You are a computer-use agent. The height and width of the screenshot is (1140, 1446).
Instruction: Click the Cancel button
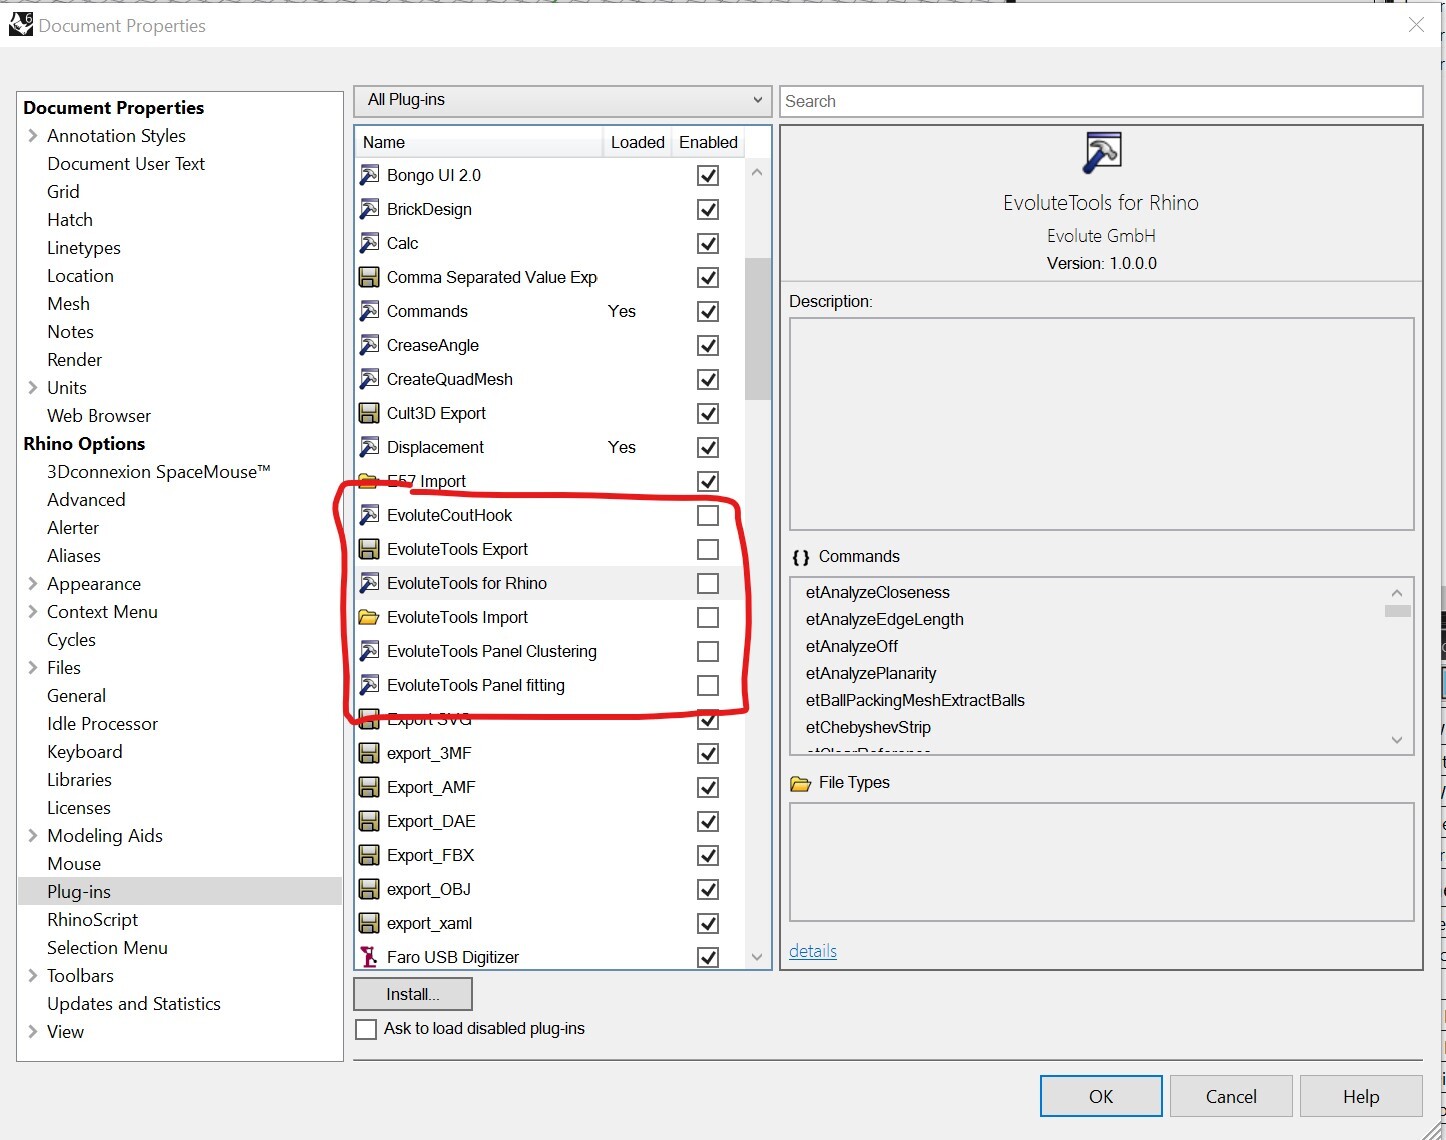pos(1231,1096)
